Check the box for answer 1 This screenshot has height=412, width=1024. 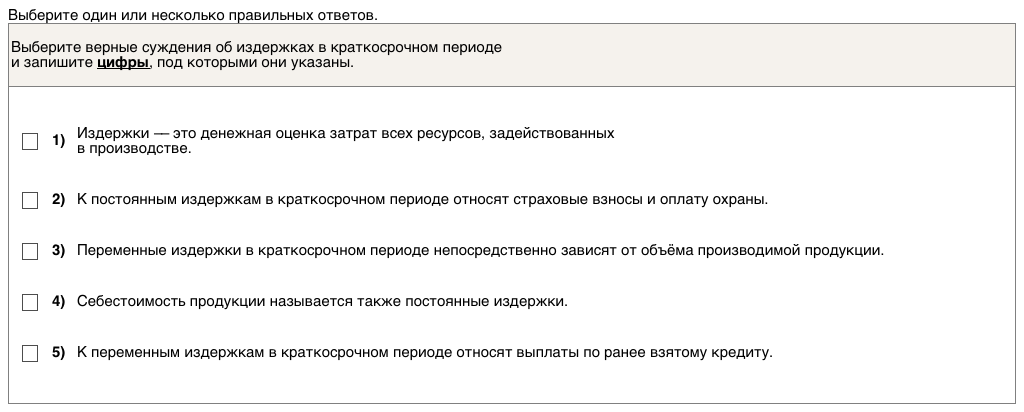(x=30, y=142)
